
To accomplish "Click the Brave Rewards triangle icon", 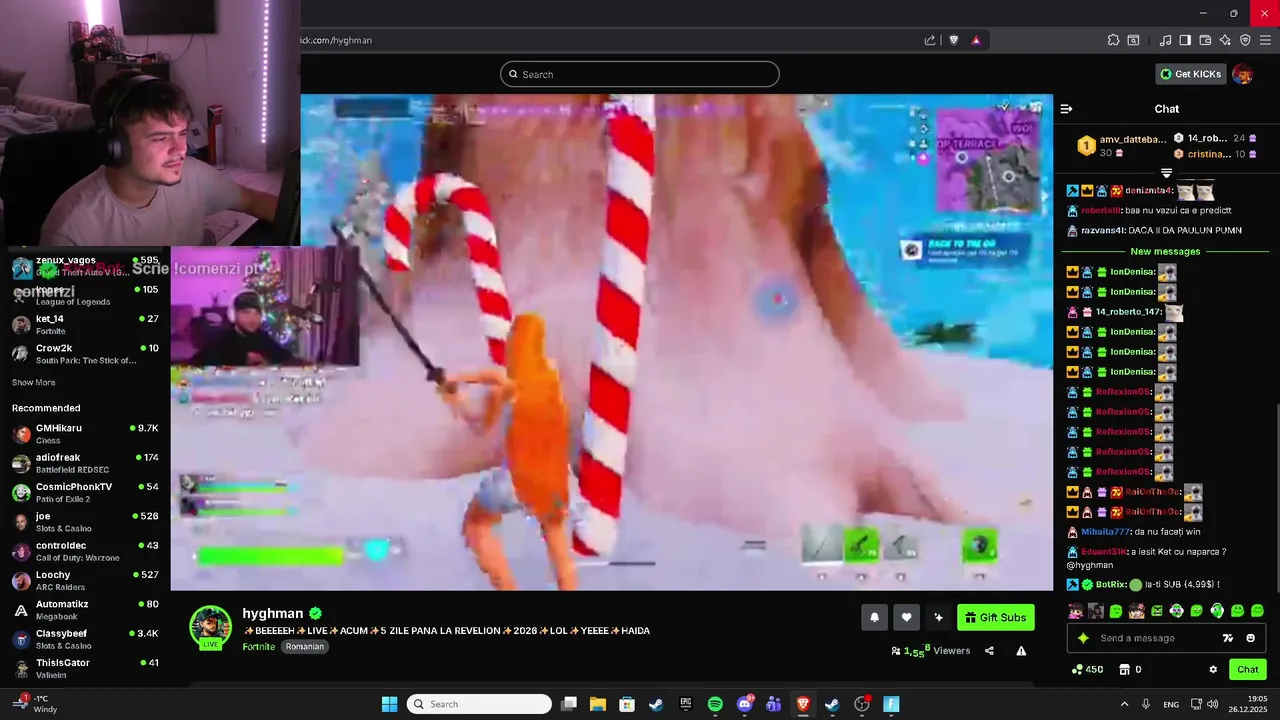I will [976, 40].
